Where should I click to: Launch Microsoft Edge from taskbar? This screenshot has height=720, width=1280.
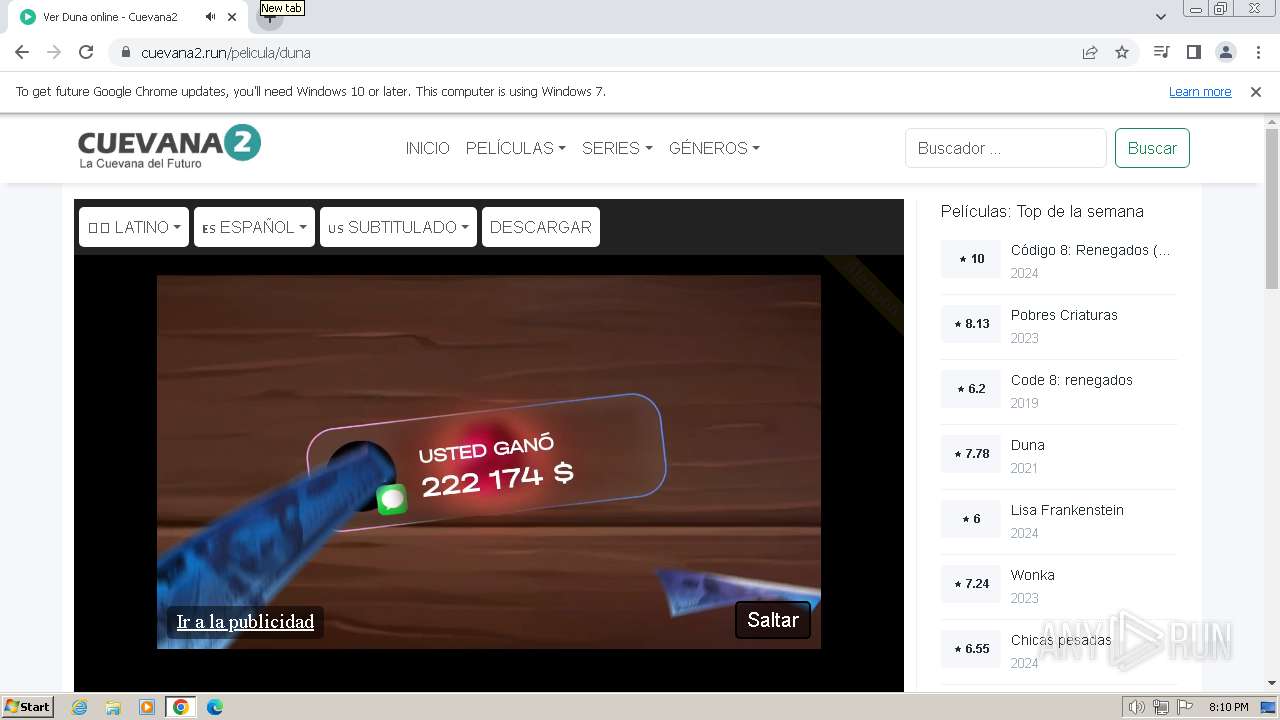tap(214, 707)
